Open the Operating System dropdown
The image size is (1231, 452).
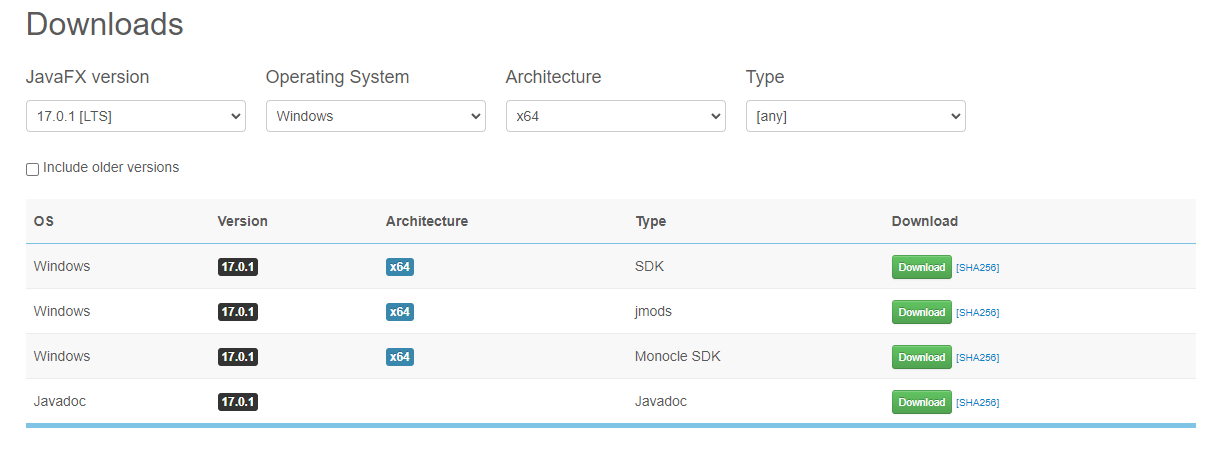point(376,116)
